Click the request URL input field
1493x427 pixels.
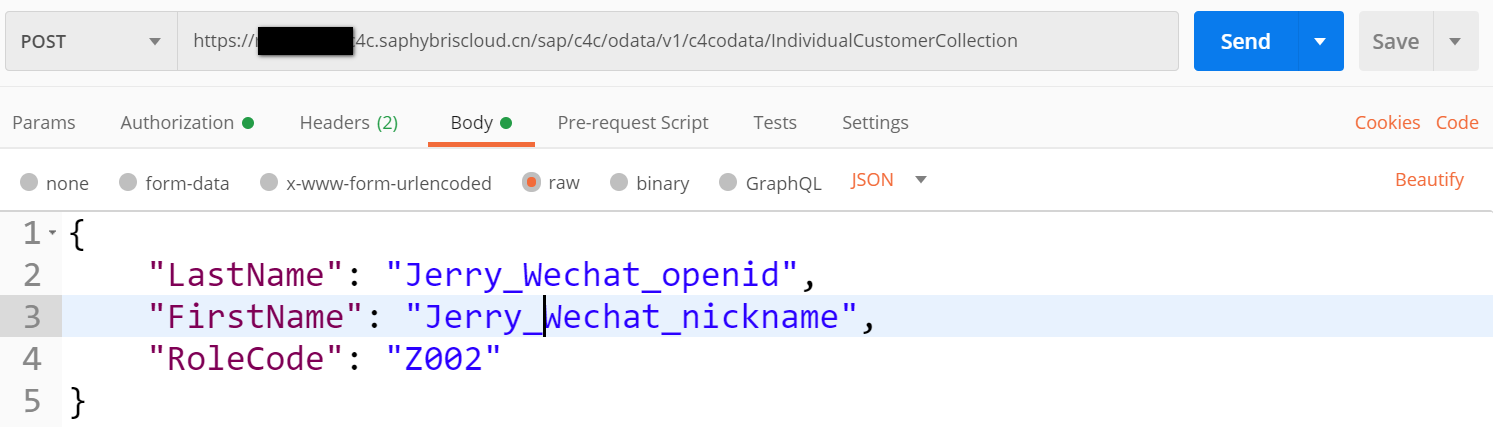click(x=678, y=41)
